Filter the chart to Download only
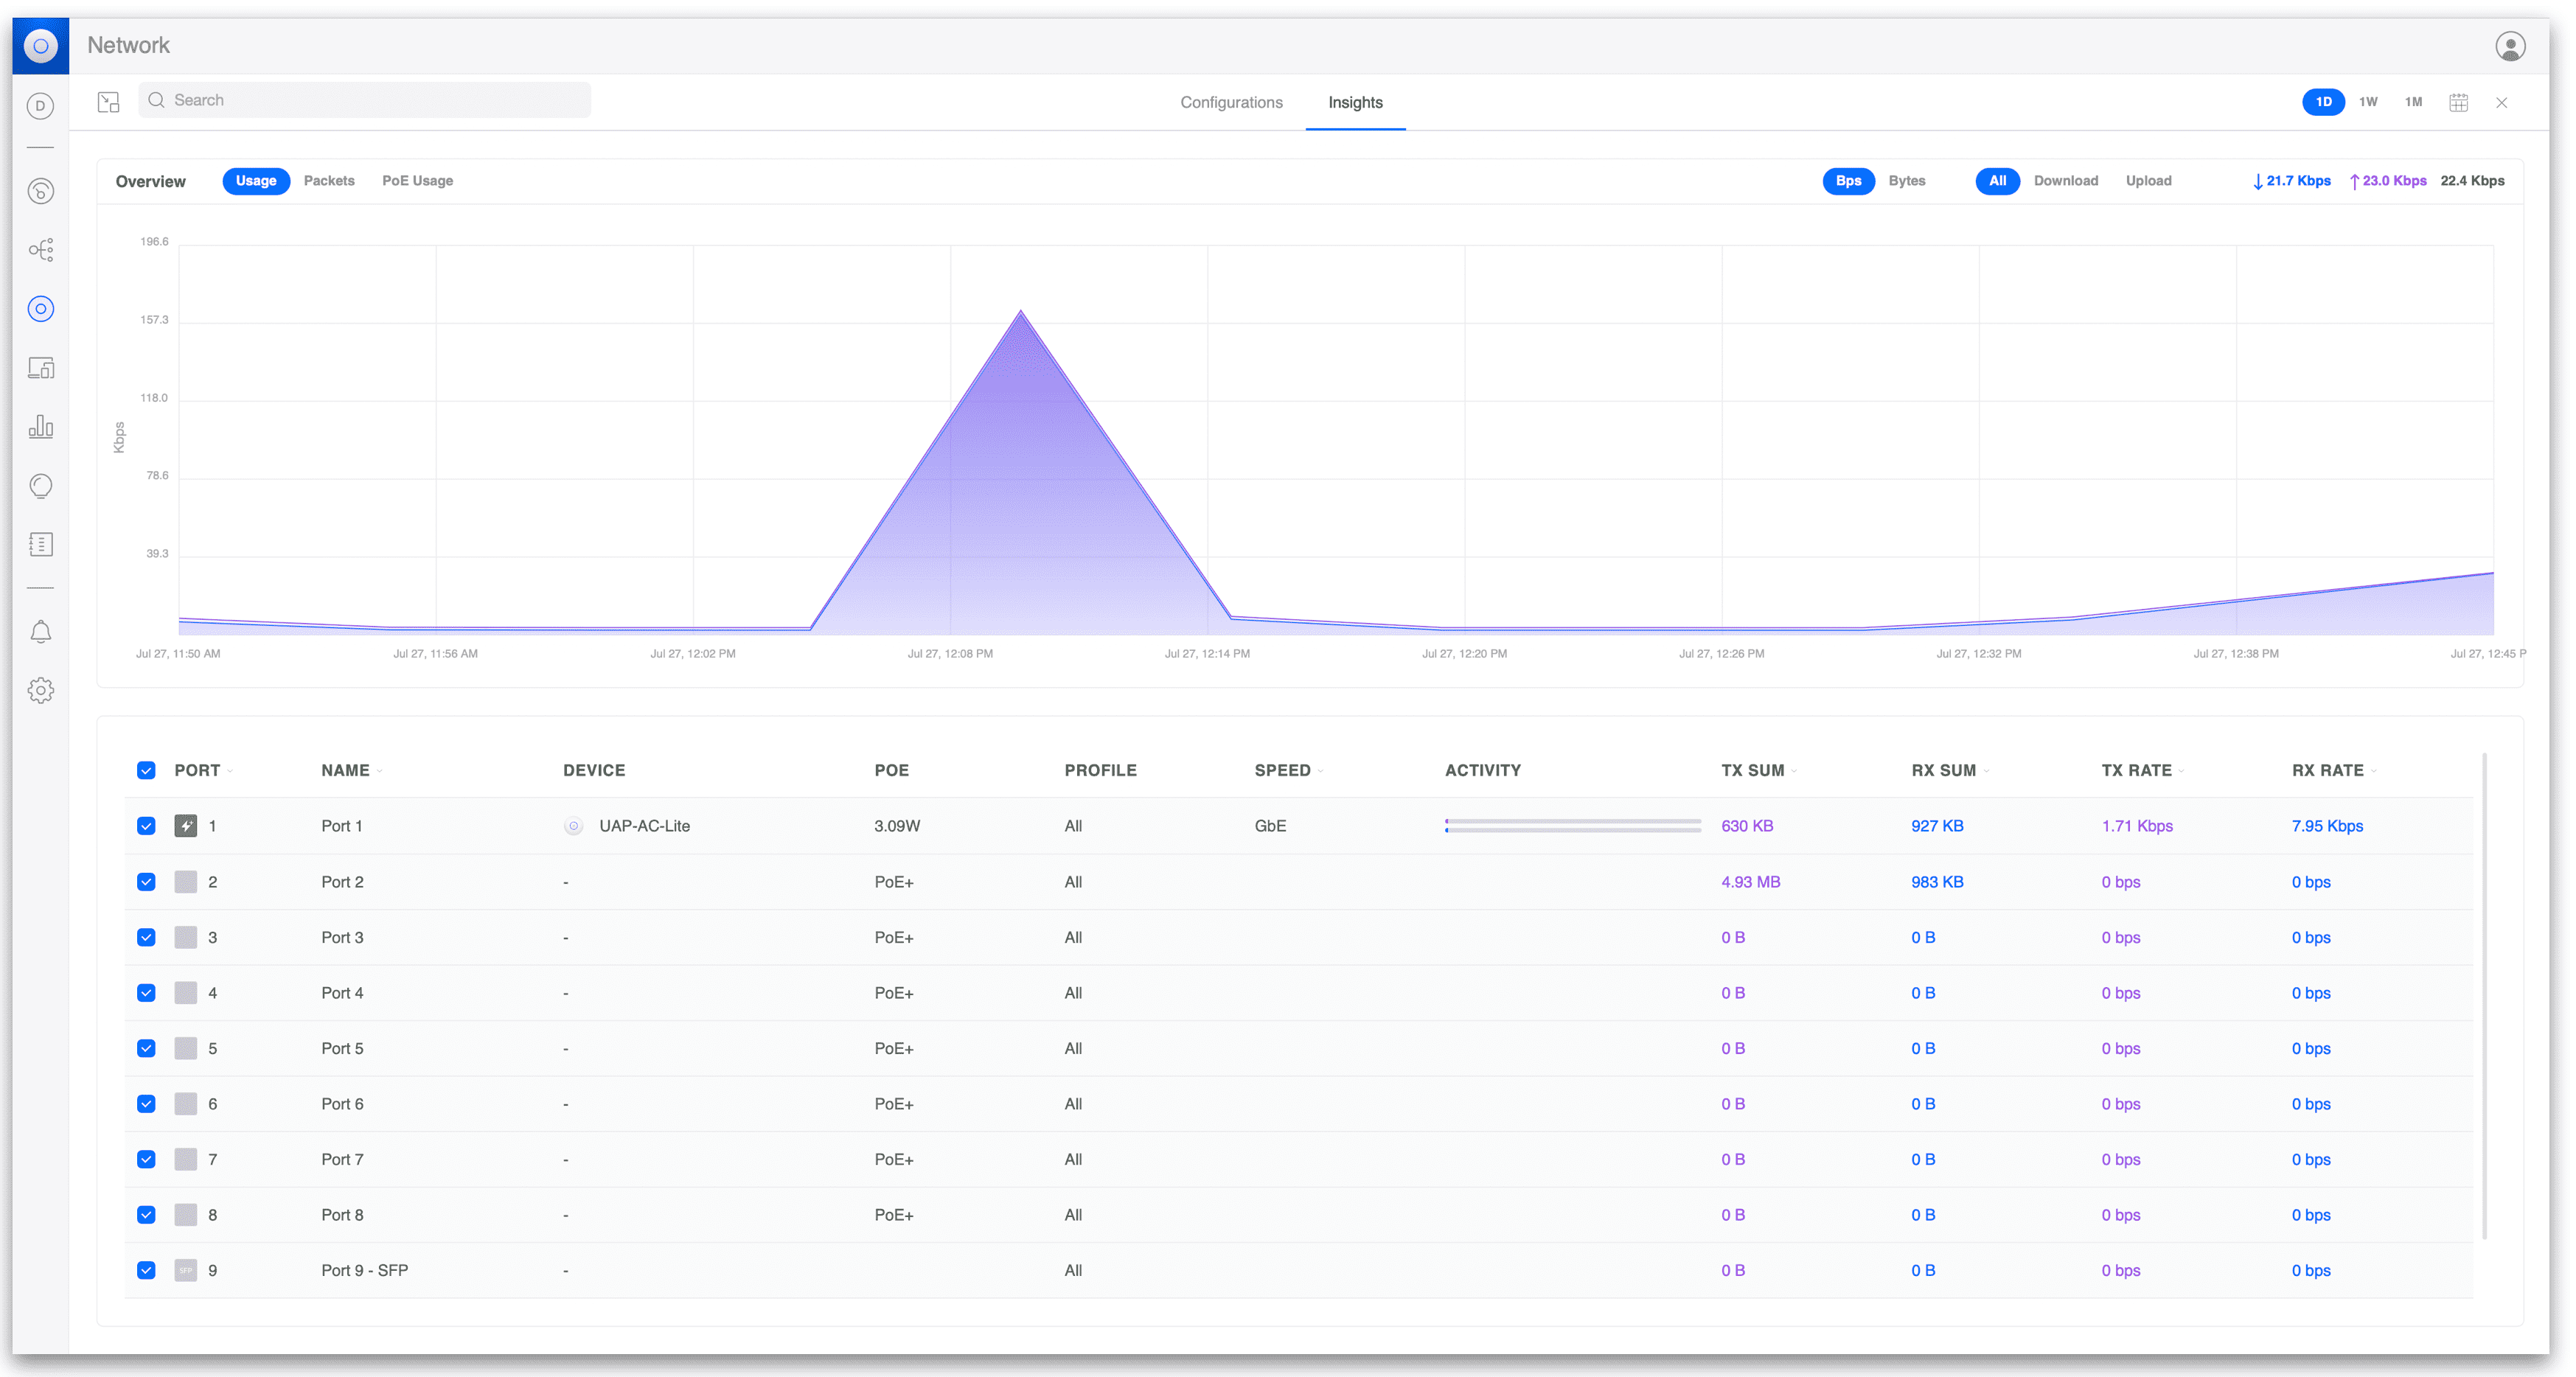The height and width of the screenshot is (1377, 2576). click(x=2067, y=181)
